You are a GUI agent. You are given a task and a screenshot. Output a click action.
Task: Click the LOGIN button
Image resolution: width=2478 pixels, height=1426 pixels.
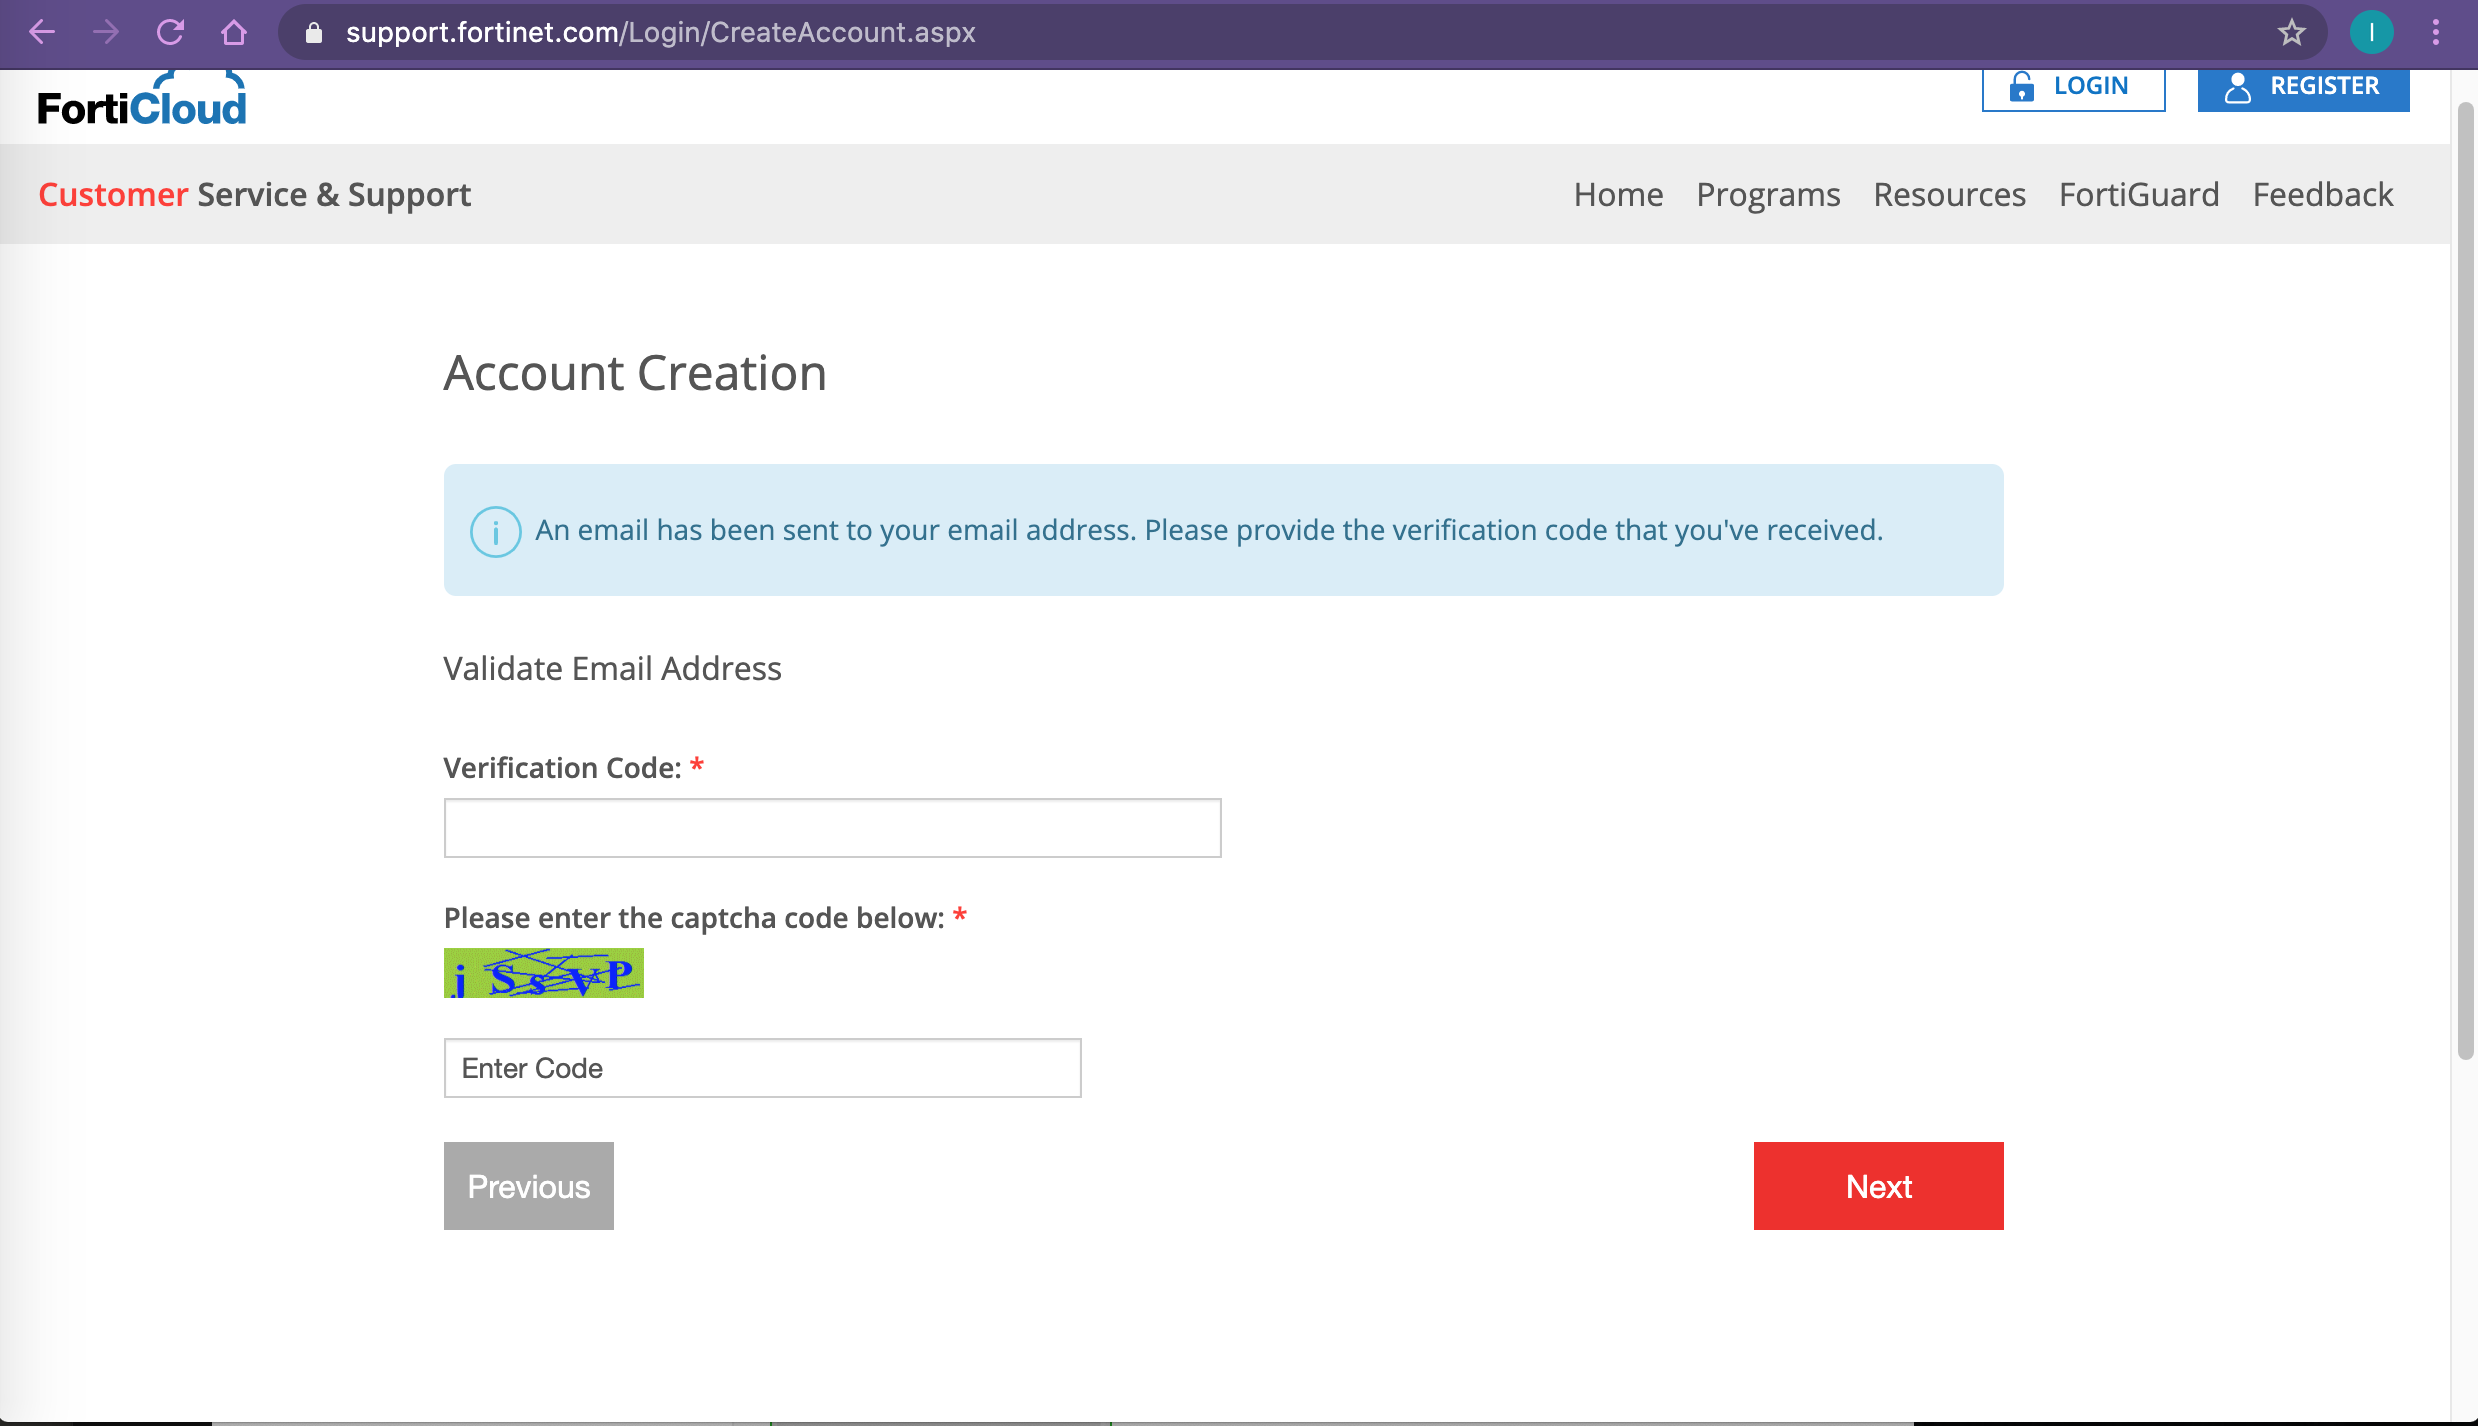(2073, 88)
